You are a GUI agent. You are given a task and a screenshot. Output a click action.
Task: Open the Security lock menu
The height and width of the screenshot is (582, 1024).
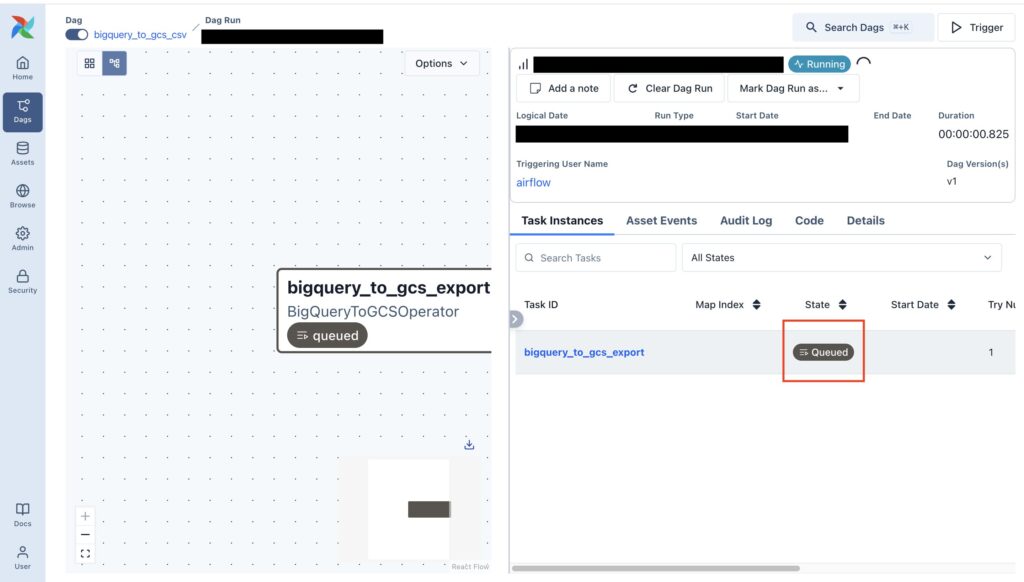[x=22, y=281]
